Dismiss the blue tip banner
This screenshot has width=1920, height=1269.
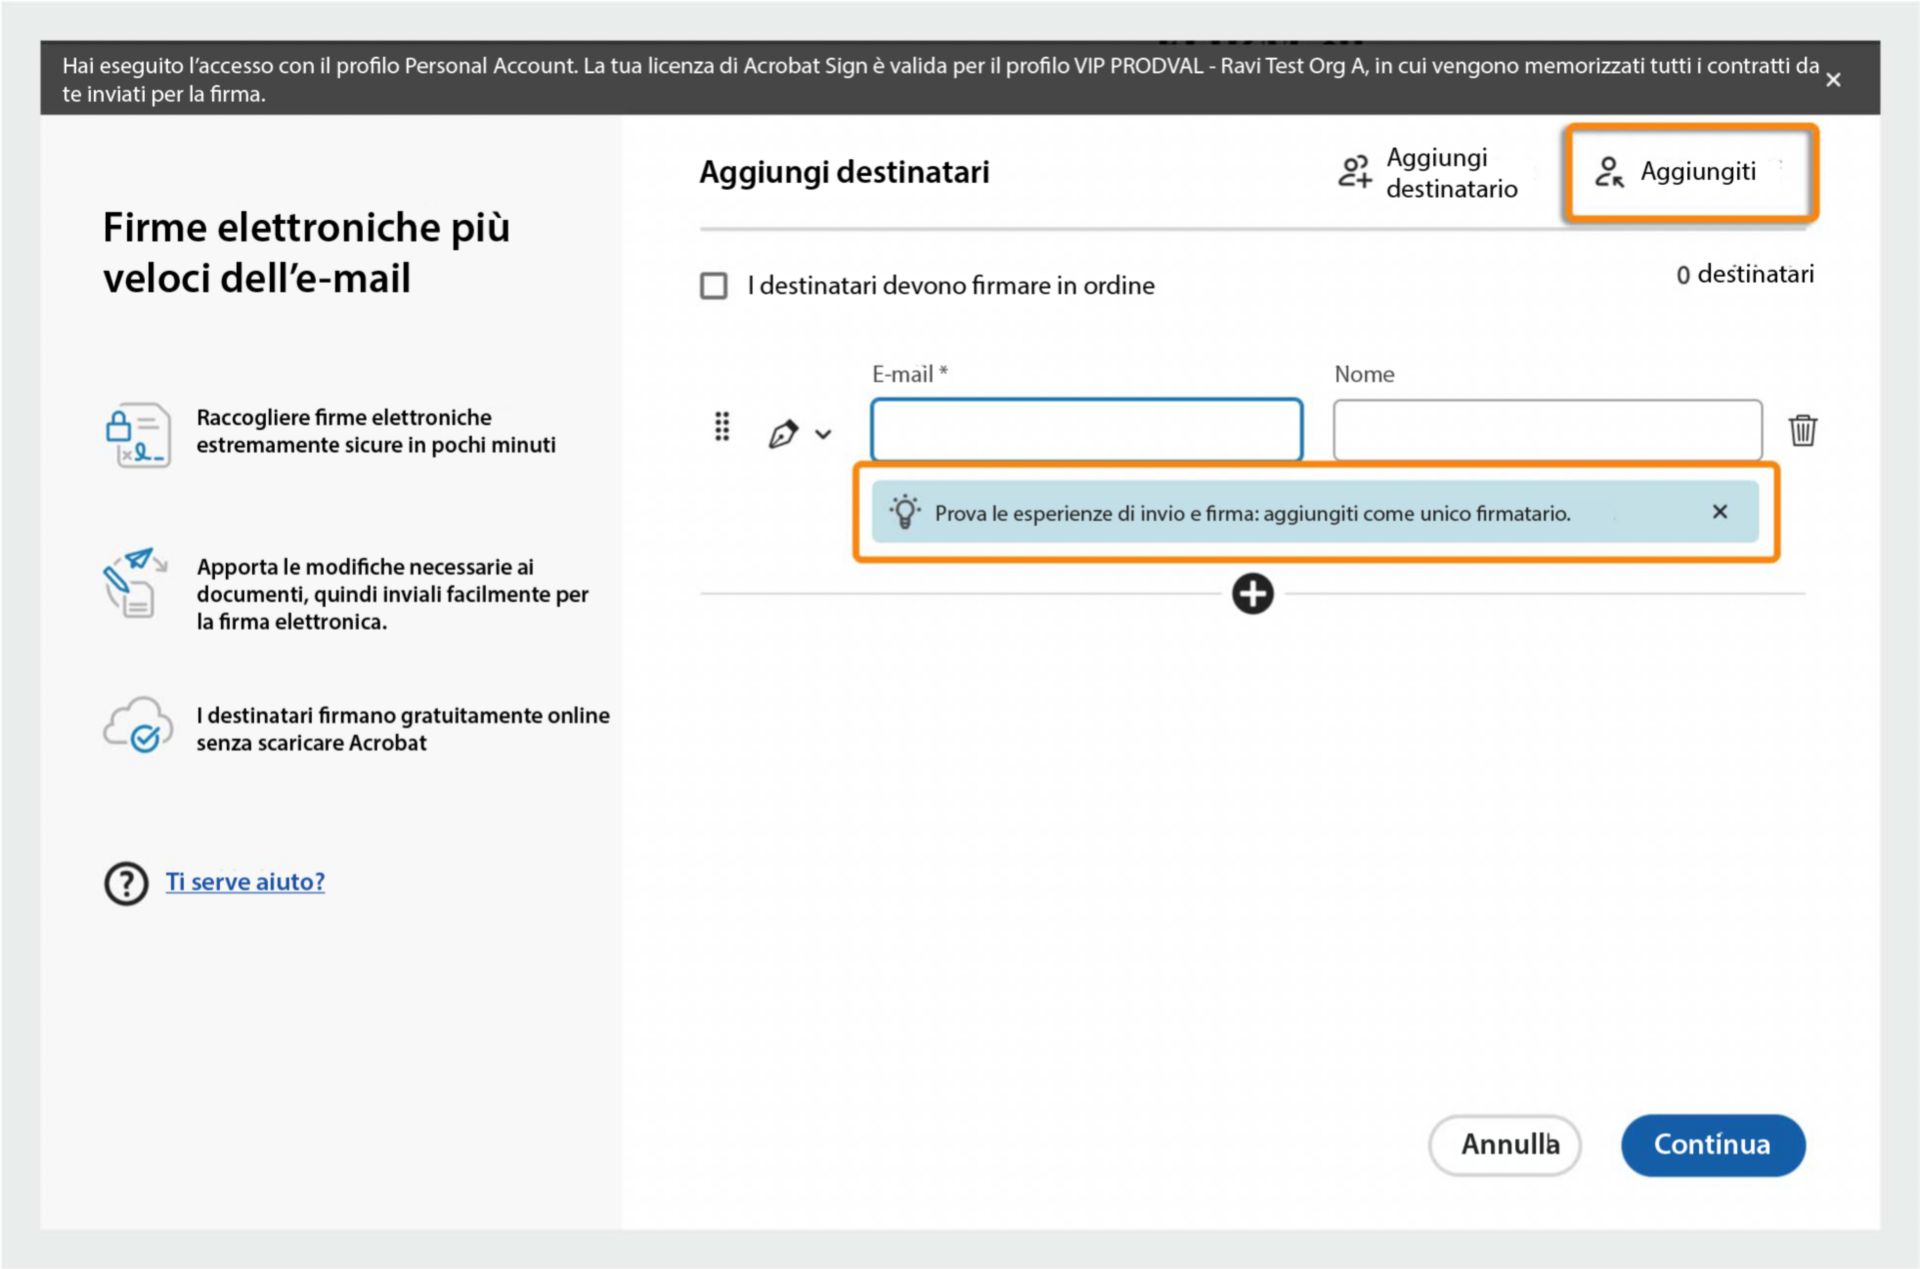click(x=1719, y=512)
